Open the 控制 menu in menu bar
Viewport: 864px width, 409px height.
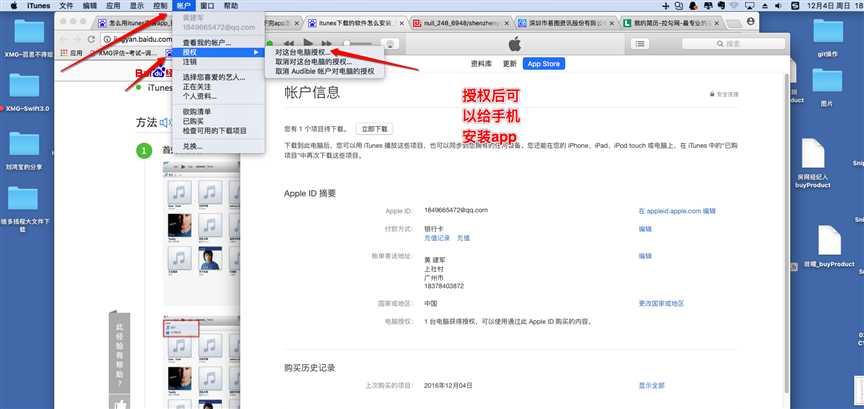point(160,6)
